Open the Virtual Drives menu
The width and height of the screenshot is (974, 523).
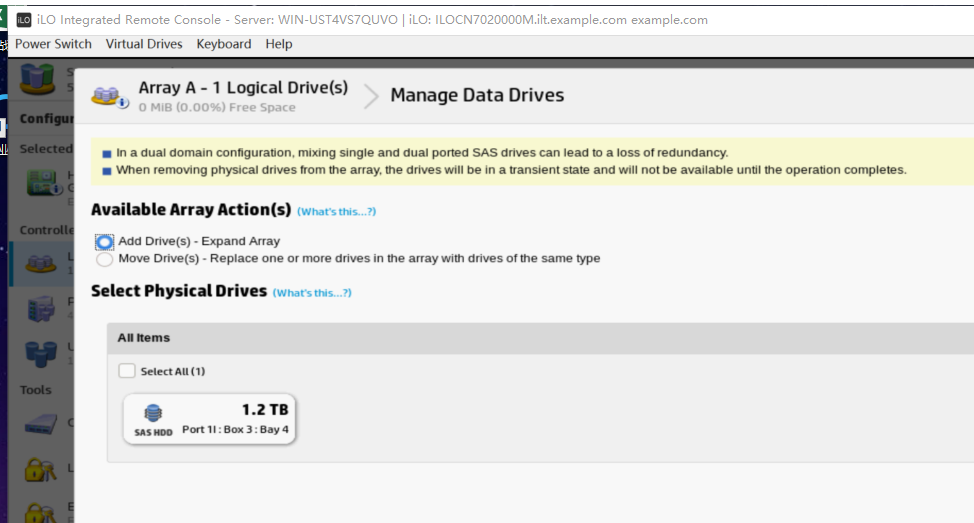(x=144, y=44)
